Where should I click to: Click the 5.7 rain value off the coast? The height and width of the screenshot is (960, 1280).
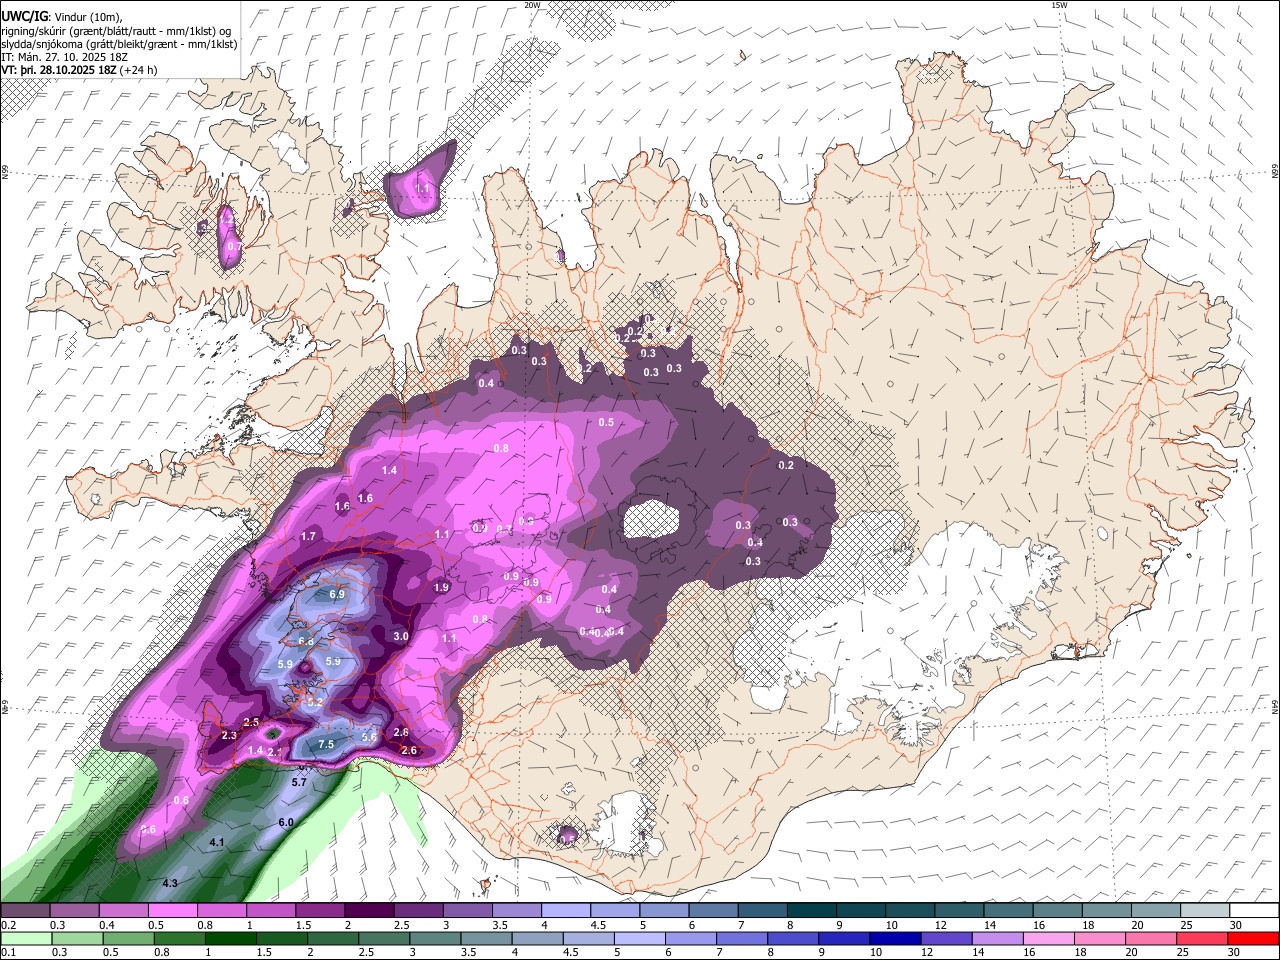coord(298,782)
